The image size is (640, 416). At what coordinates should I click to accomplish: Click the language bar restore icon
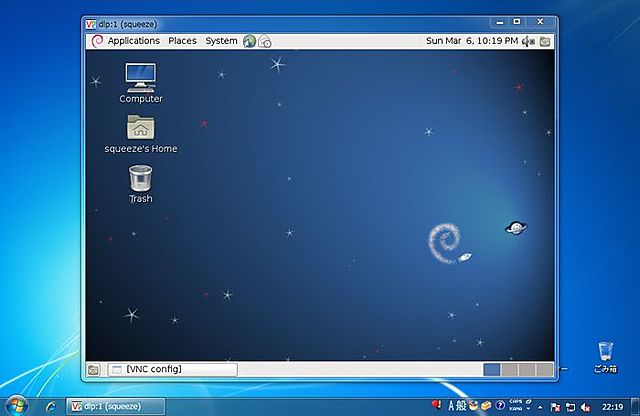coord(529,402)
